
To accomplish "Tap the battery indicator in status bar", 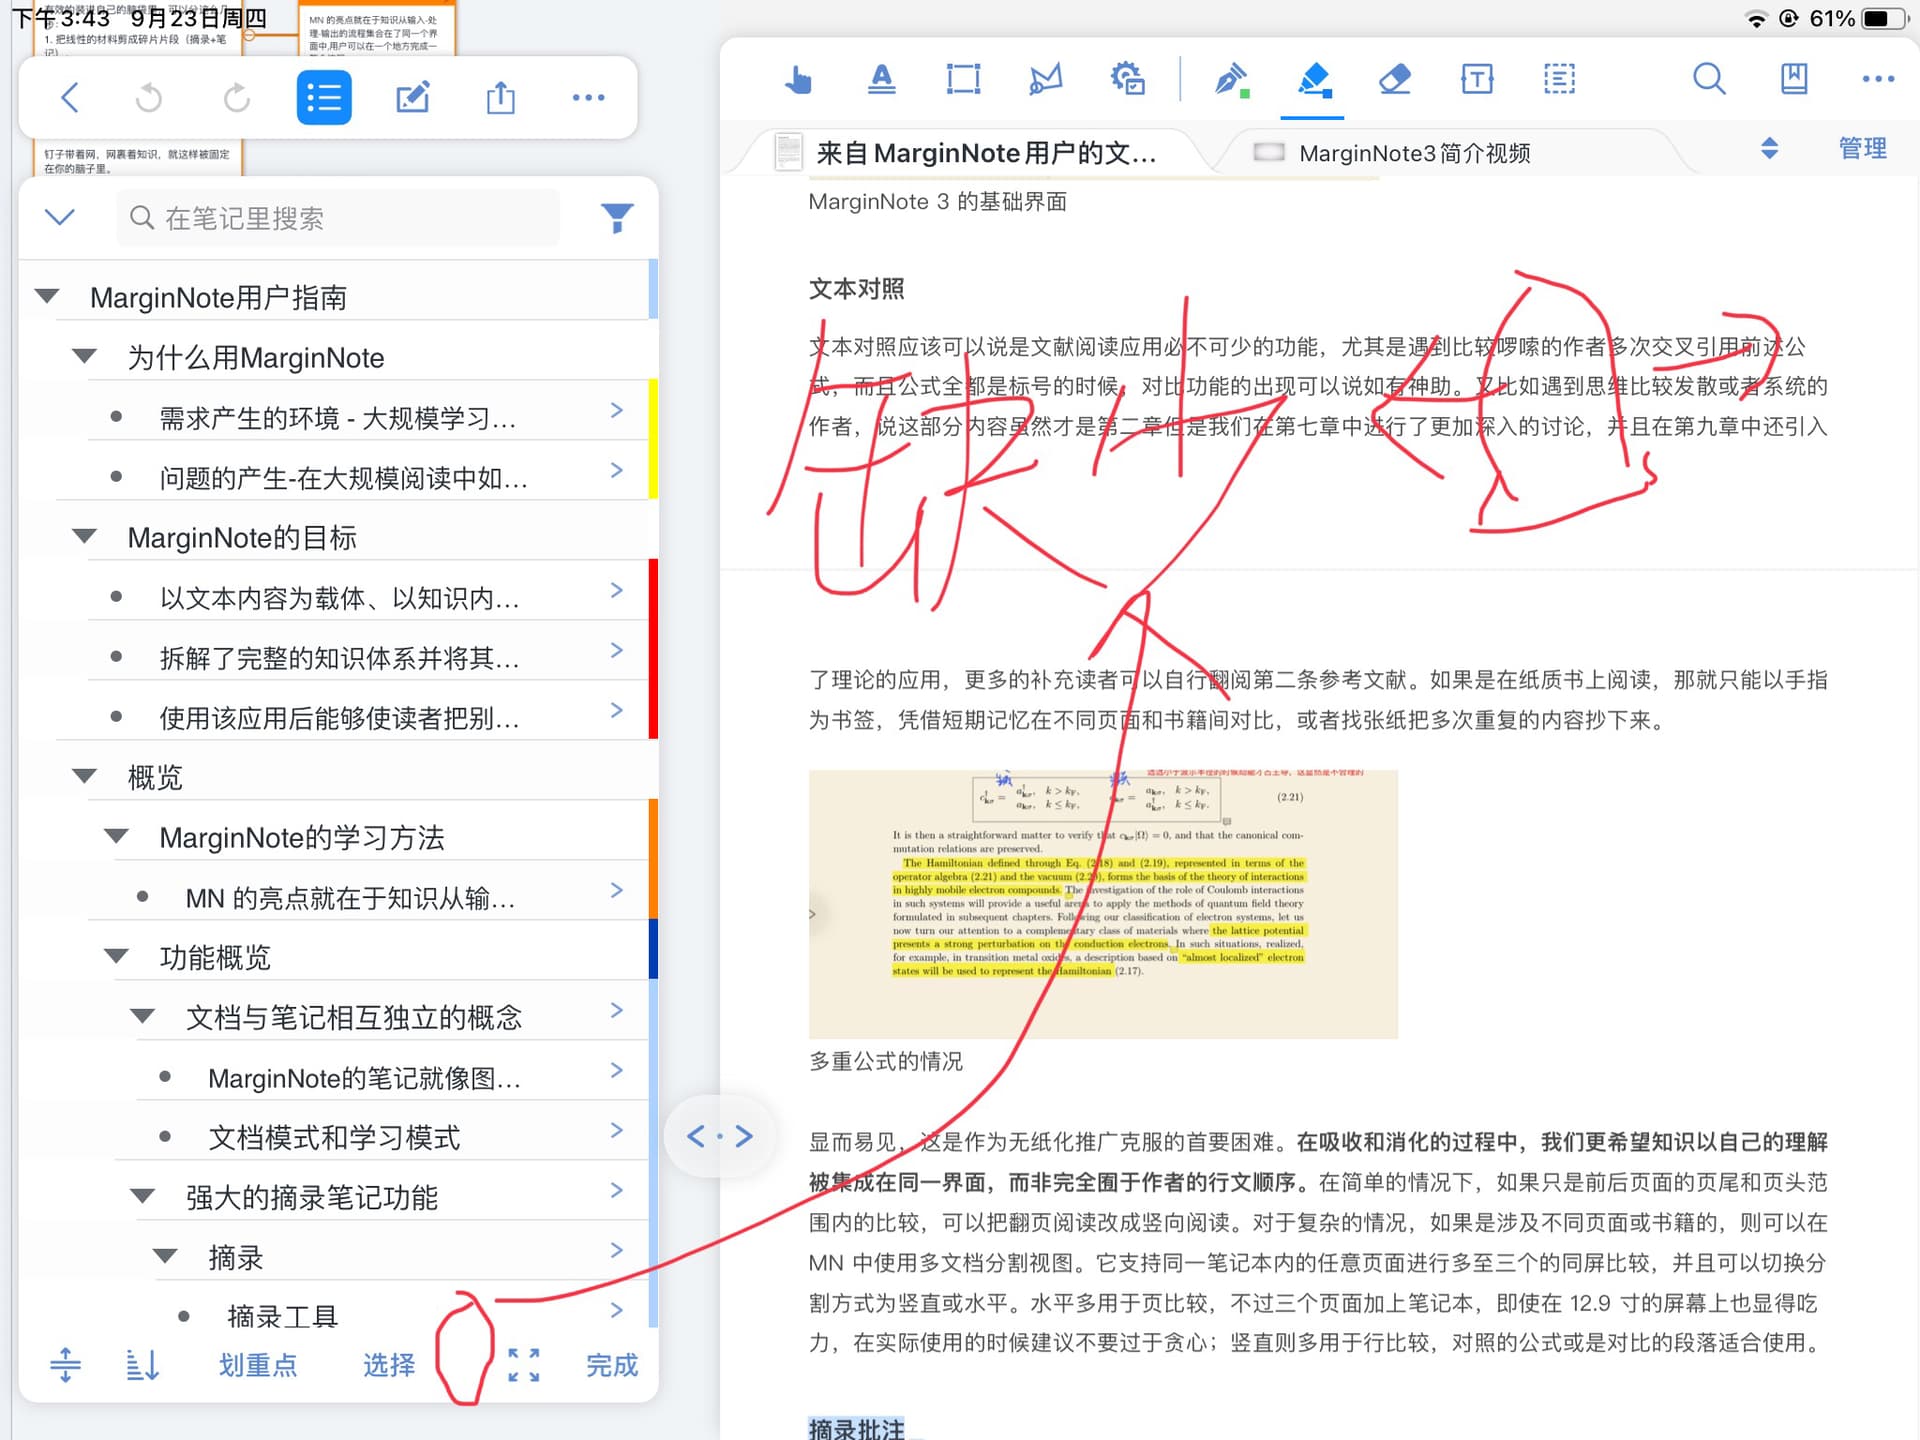I will tap(1884, 18).
